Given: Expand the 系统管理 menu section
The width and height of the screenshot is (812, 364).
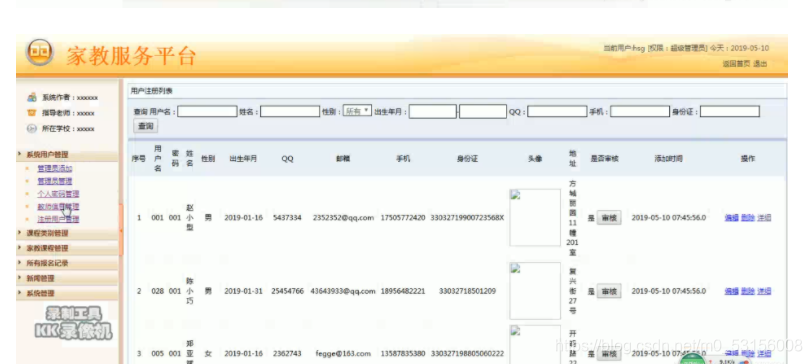Looking at the screenshot, I should pos(67,293).
